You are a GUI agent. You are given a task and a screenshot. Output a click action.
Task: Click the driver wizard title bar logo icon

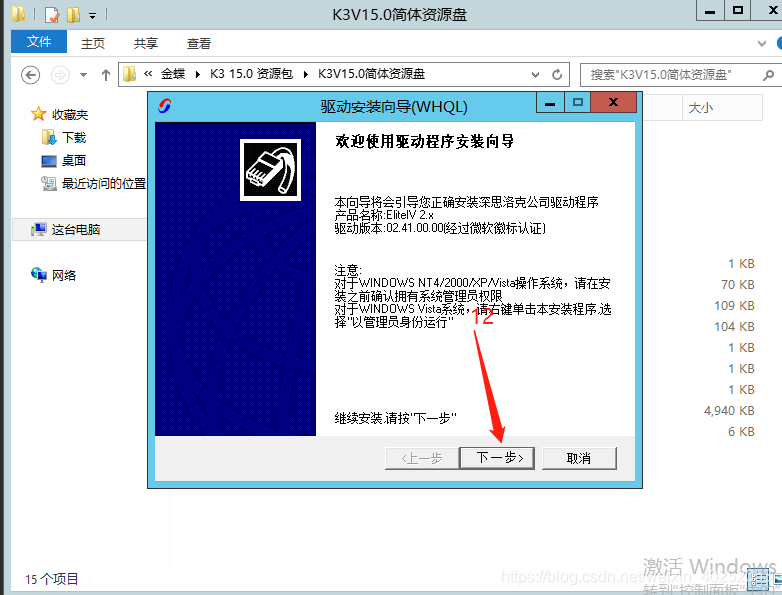click(165, 106)
